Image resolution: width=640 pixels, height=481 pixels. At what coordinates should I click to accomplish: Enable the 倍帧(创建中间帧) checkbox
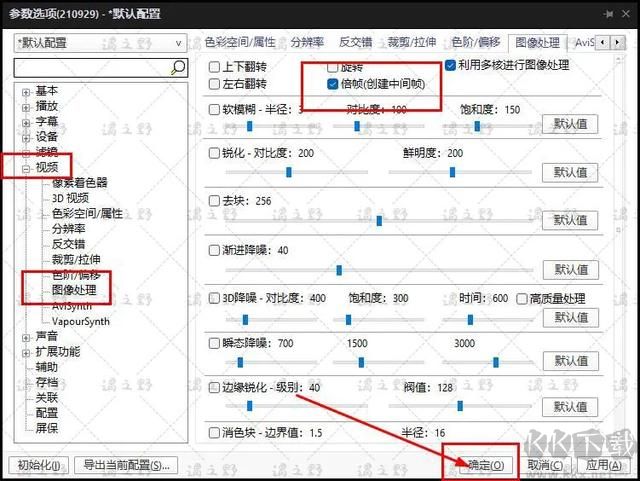click(333, 83)
